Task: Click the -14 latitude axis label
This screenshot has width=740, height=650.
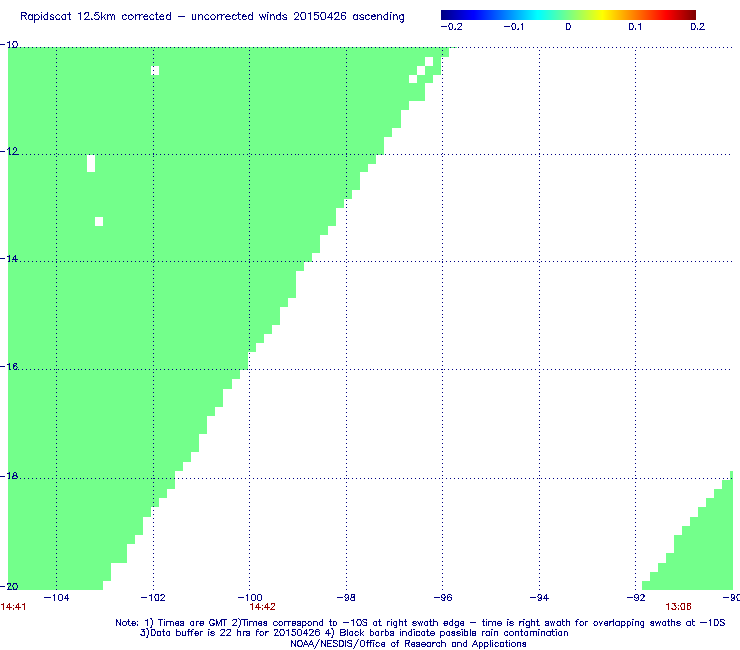Action: tap(9, 259)
